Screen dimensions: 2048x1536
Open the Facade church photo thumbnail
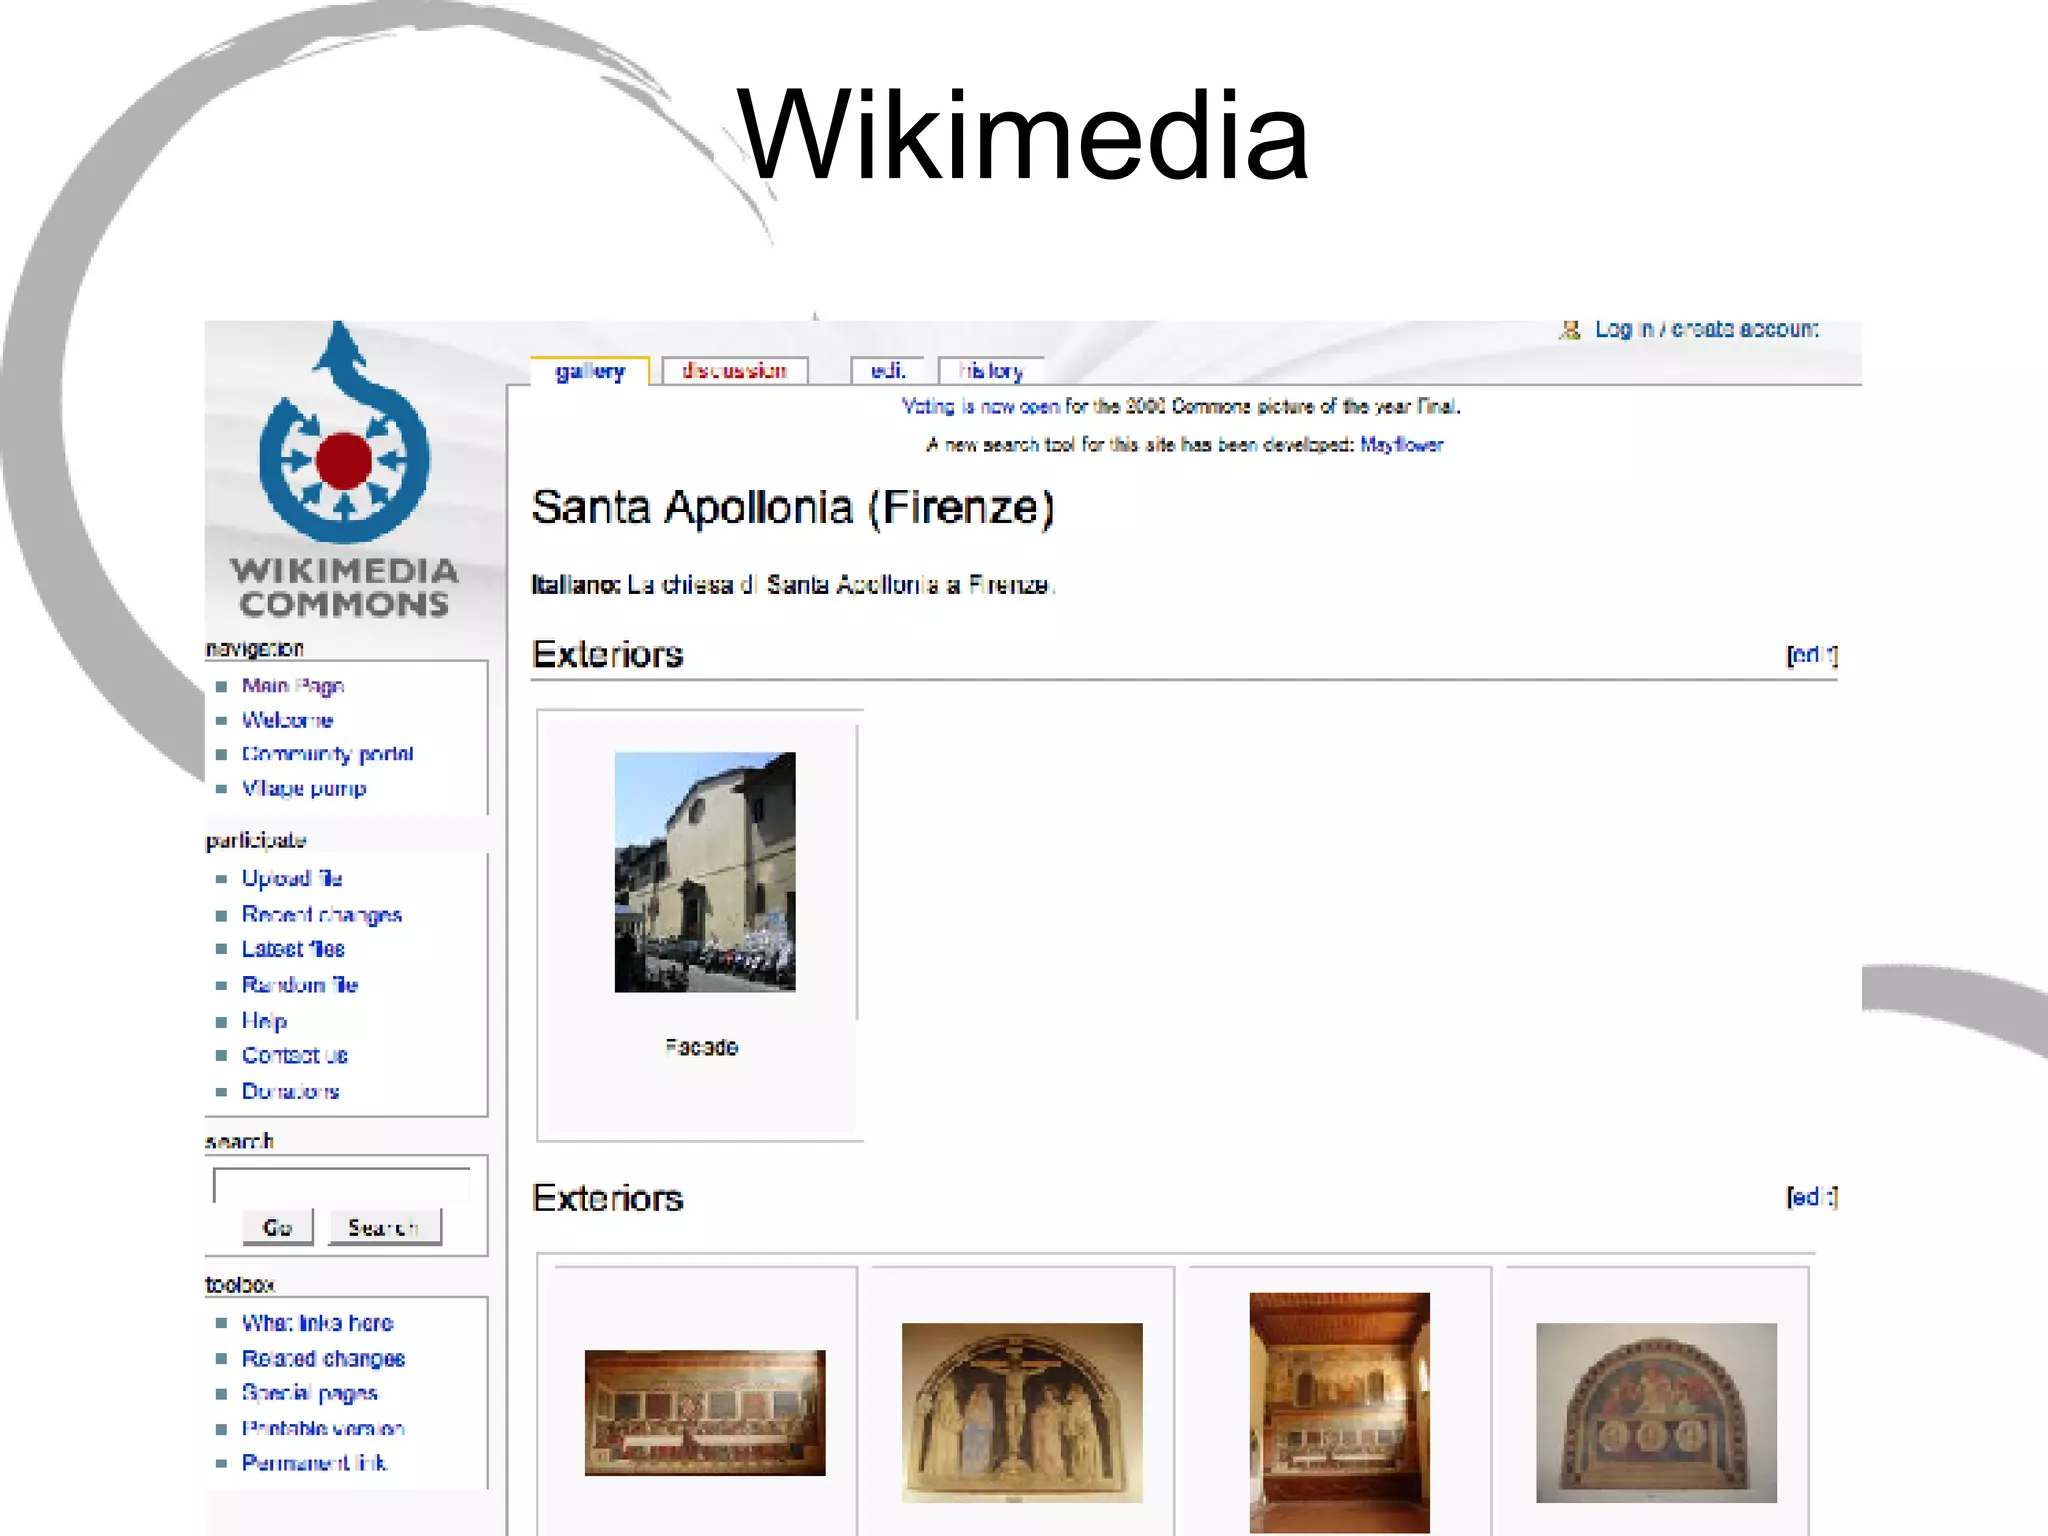click(x=705, y=872)
